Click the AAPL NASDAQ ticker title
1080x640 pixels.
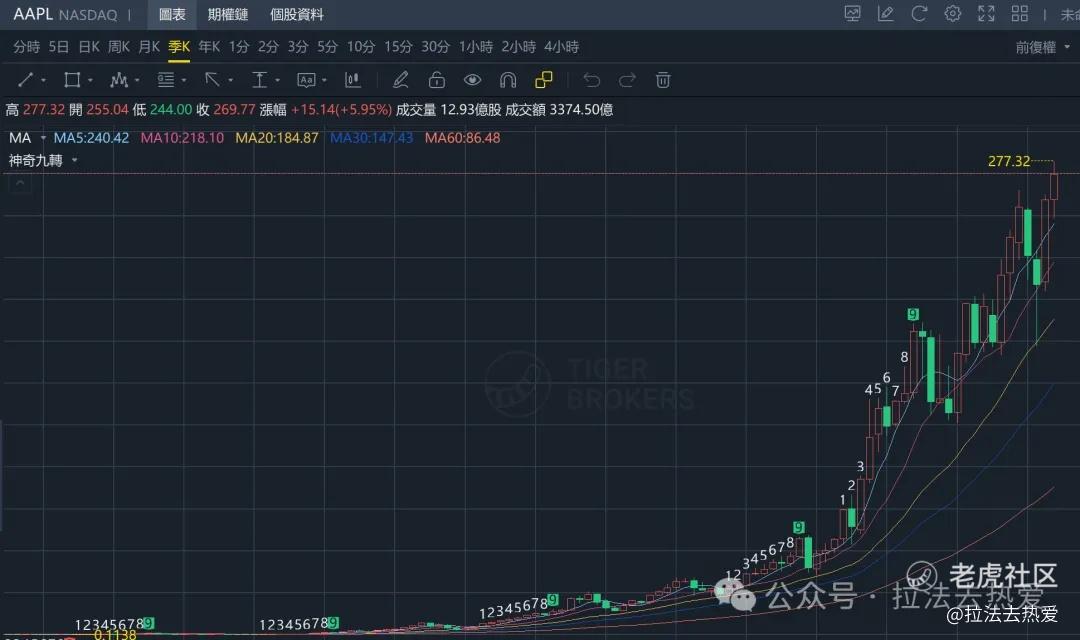(x=65, y=14)
